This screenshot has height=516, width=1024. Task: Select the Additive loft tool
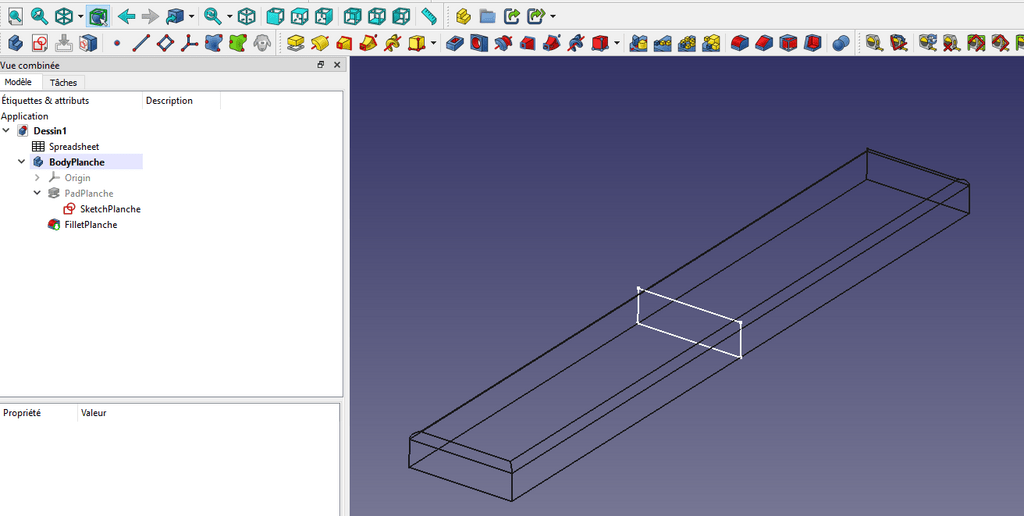pos(344,43)
